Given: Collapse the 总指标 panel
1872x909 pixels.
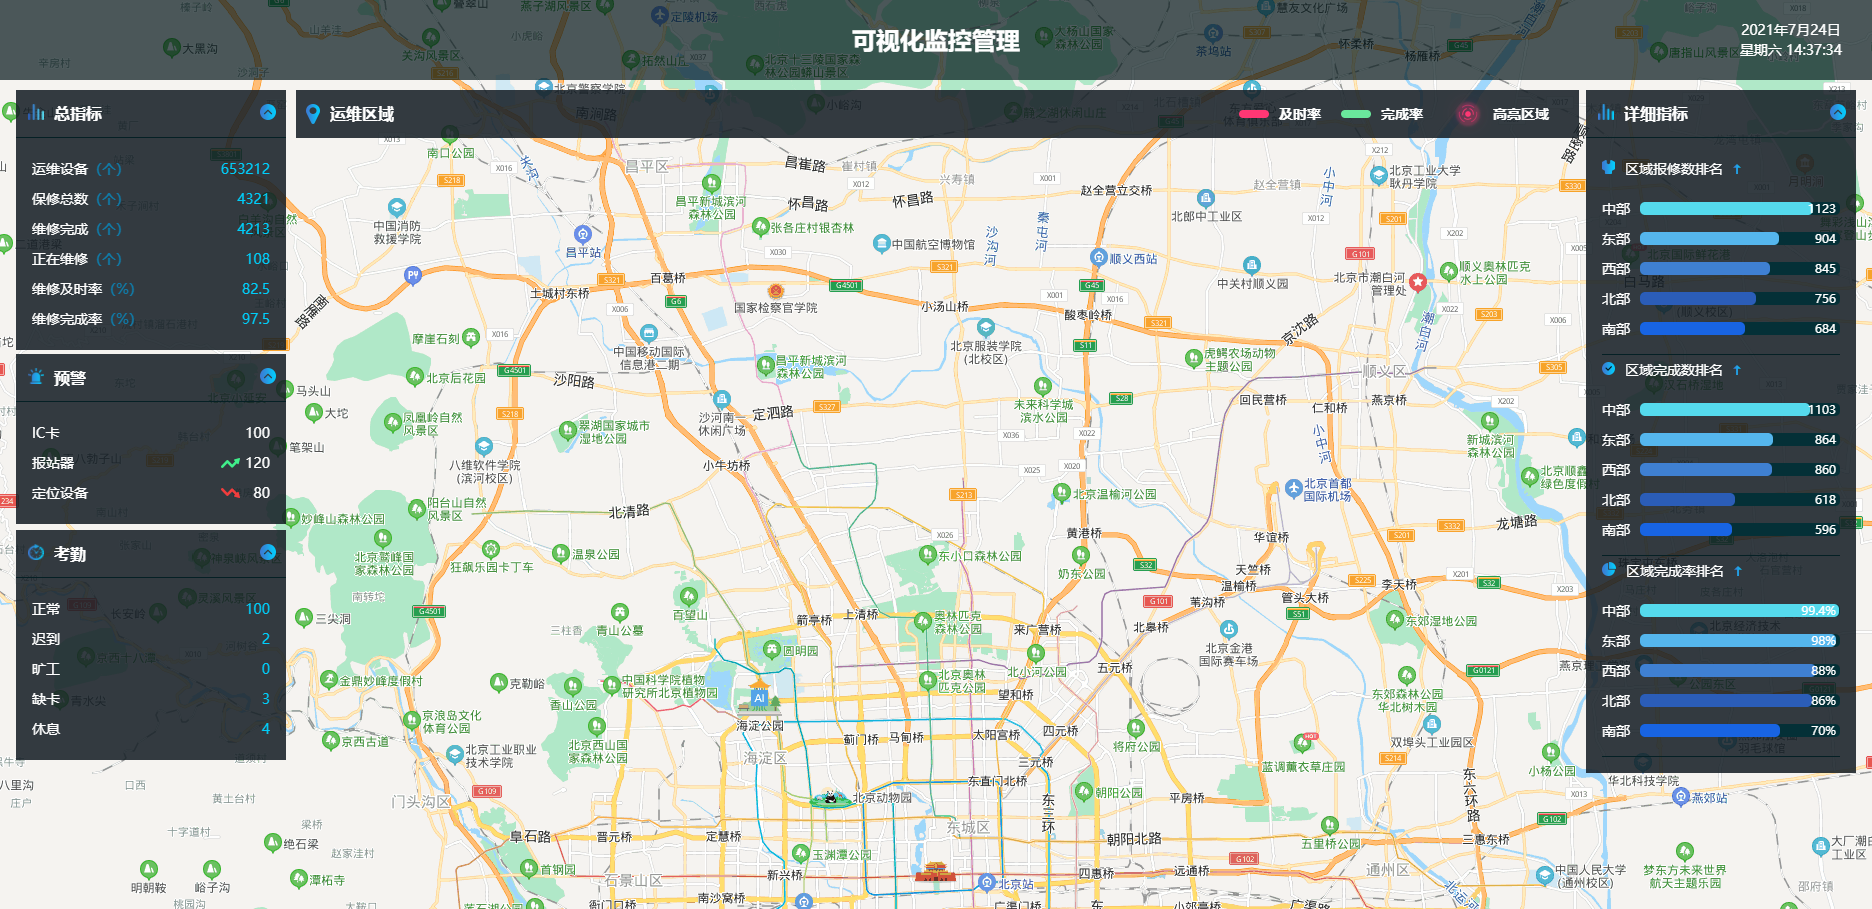Looking at the screenshot, I should pos(268,112).
